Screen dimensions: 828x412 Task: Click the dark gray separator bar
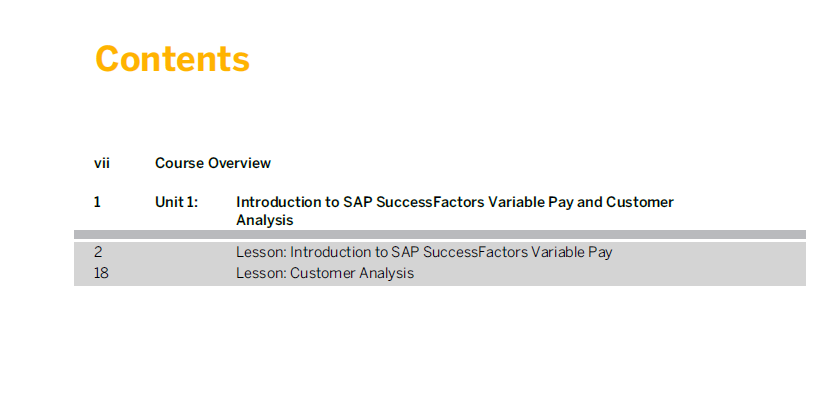point(440,235)
